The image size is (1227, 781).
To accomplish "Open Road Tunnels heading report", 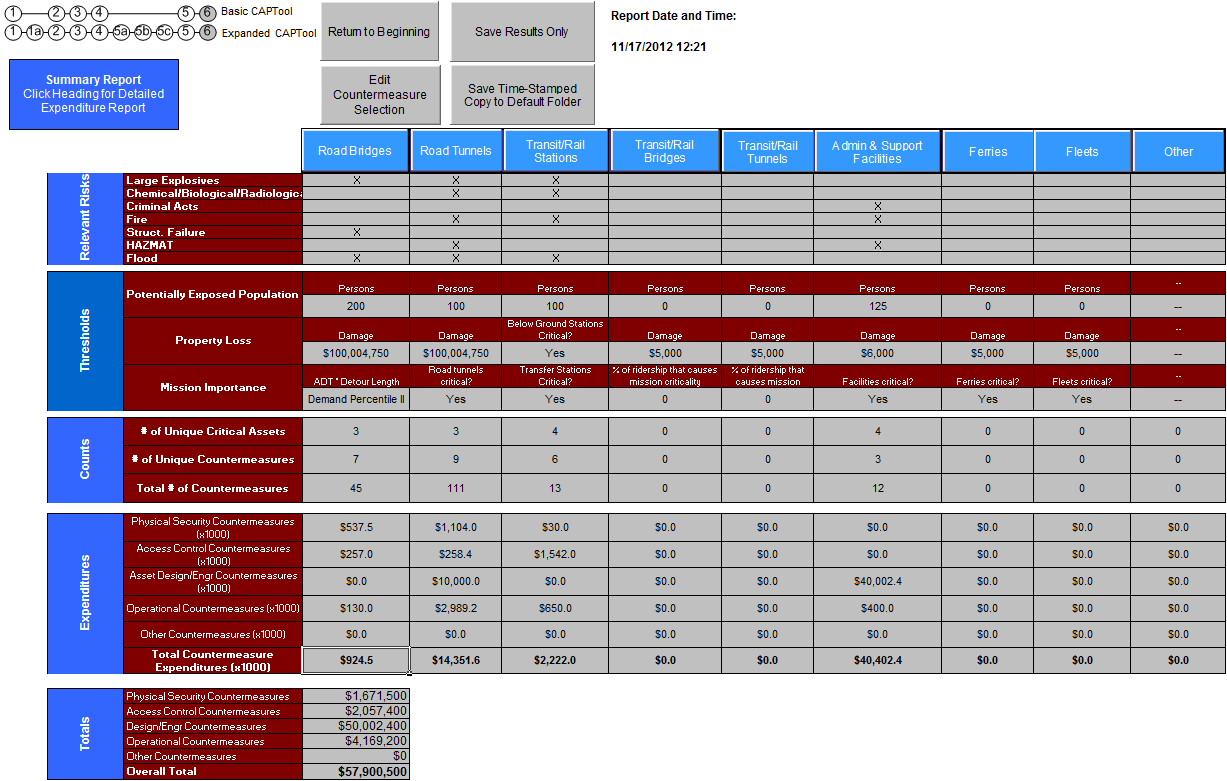I will coord(456,151).
